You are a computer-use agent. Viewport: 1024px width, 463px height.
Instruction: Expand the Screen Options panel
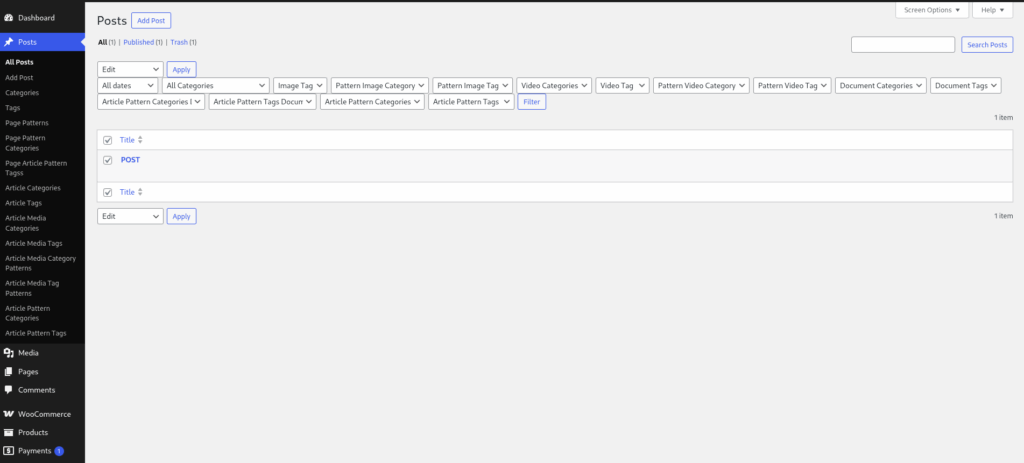(932, 10)
